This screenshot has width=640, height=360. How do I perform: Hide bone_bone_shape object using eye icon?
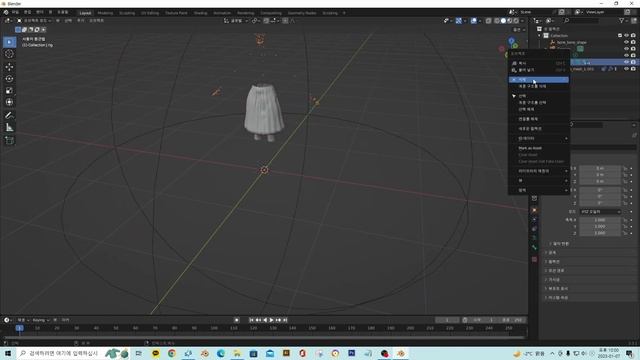pyautogui.click(x=627, y=42)
